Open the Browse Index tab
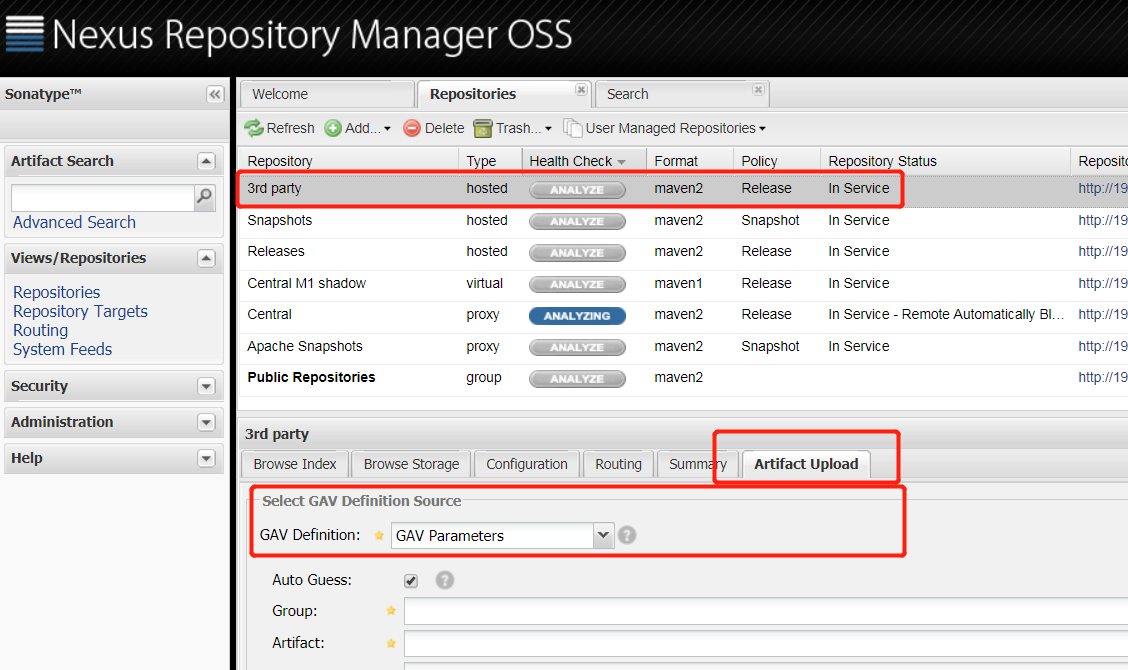 pos(295,464)
